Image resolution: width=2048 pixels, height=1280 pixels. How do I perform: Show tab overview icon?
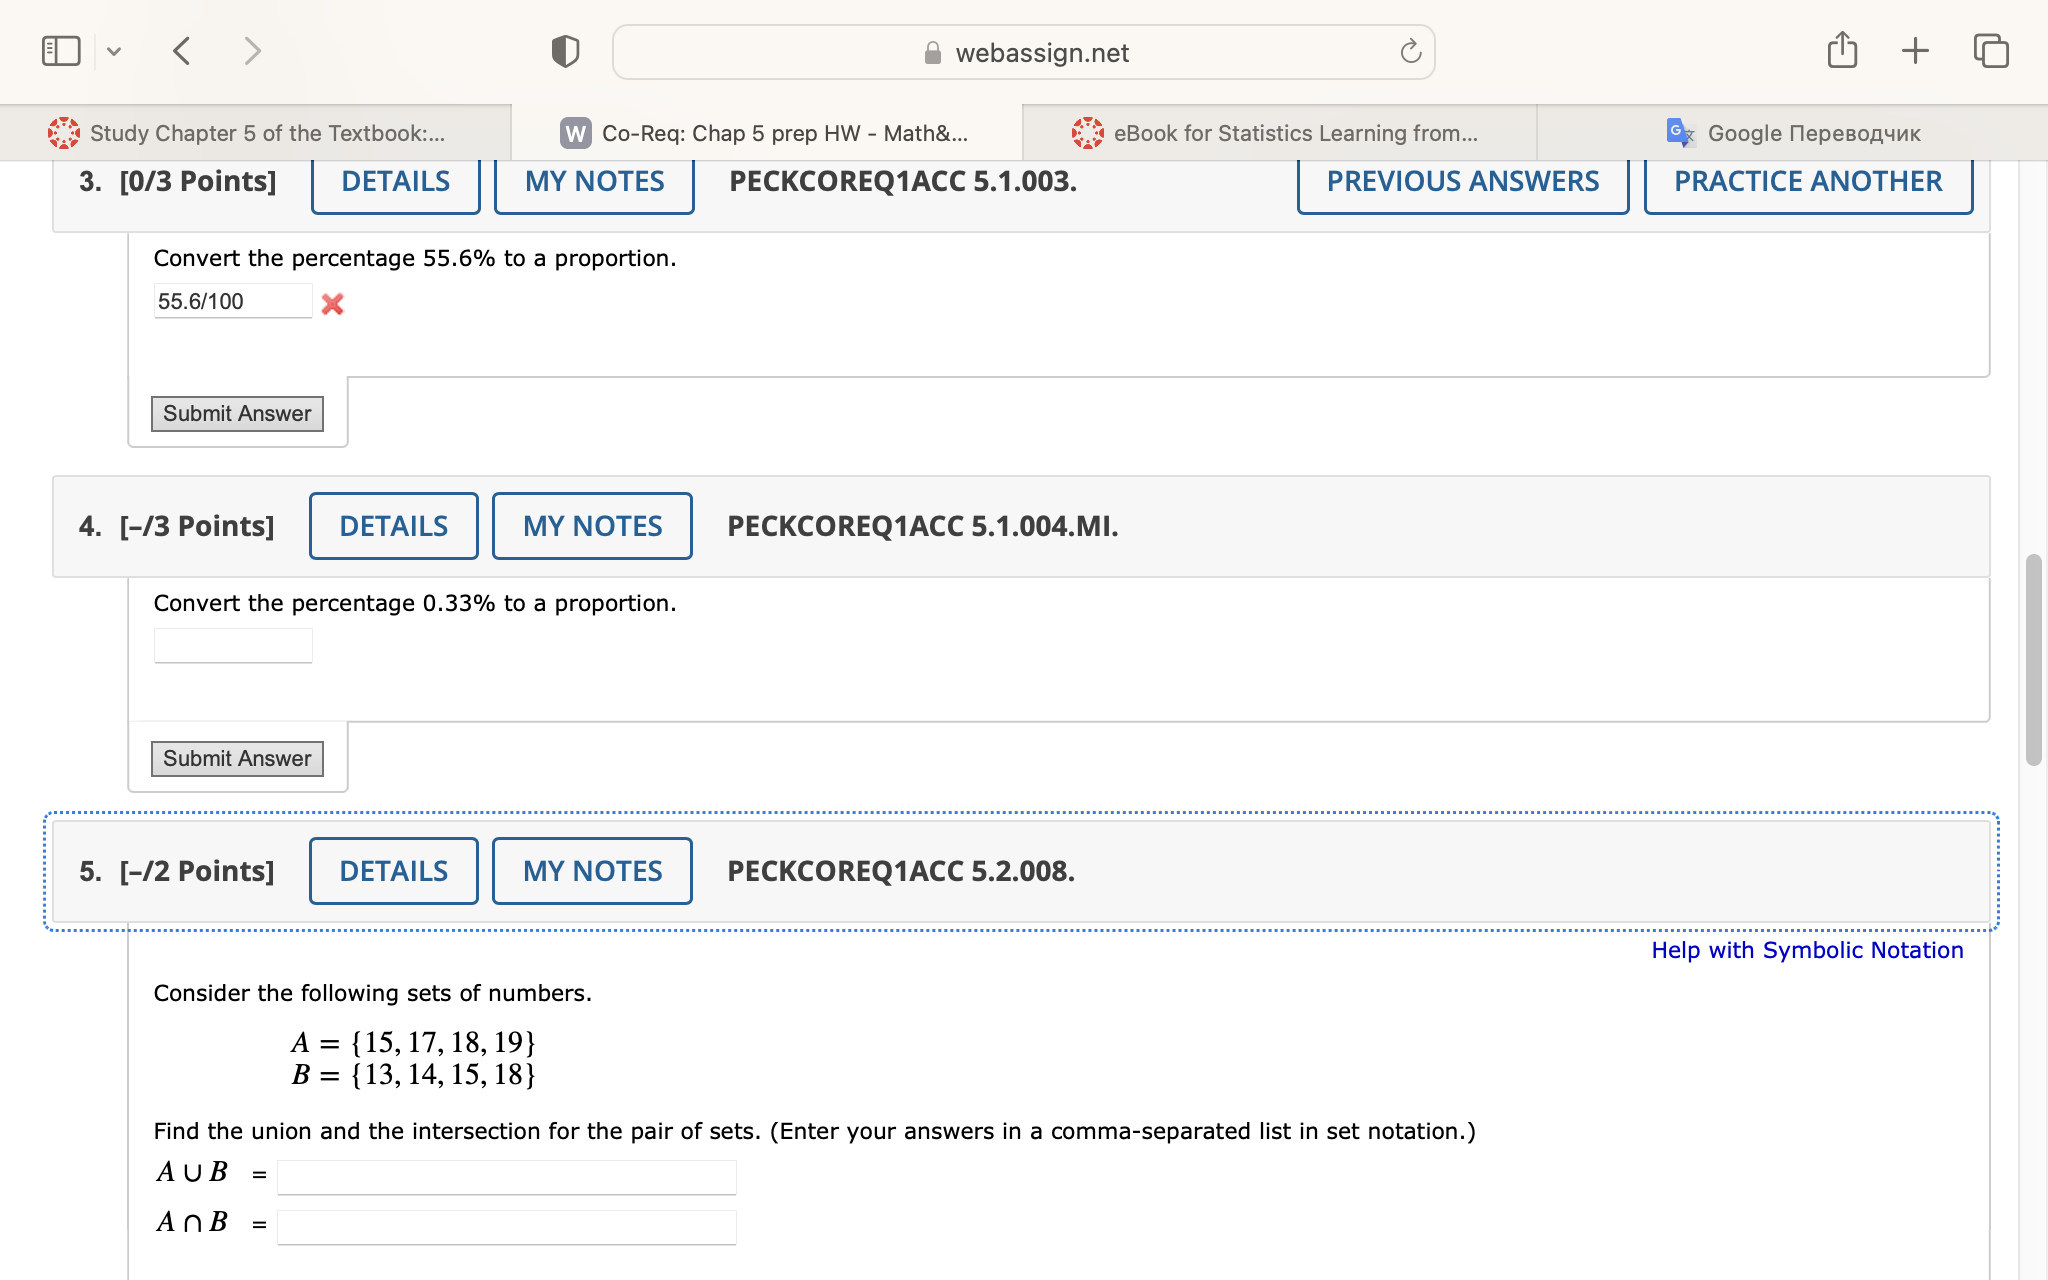pos(1990,51)
